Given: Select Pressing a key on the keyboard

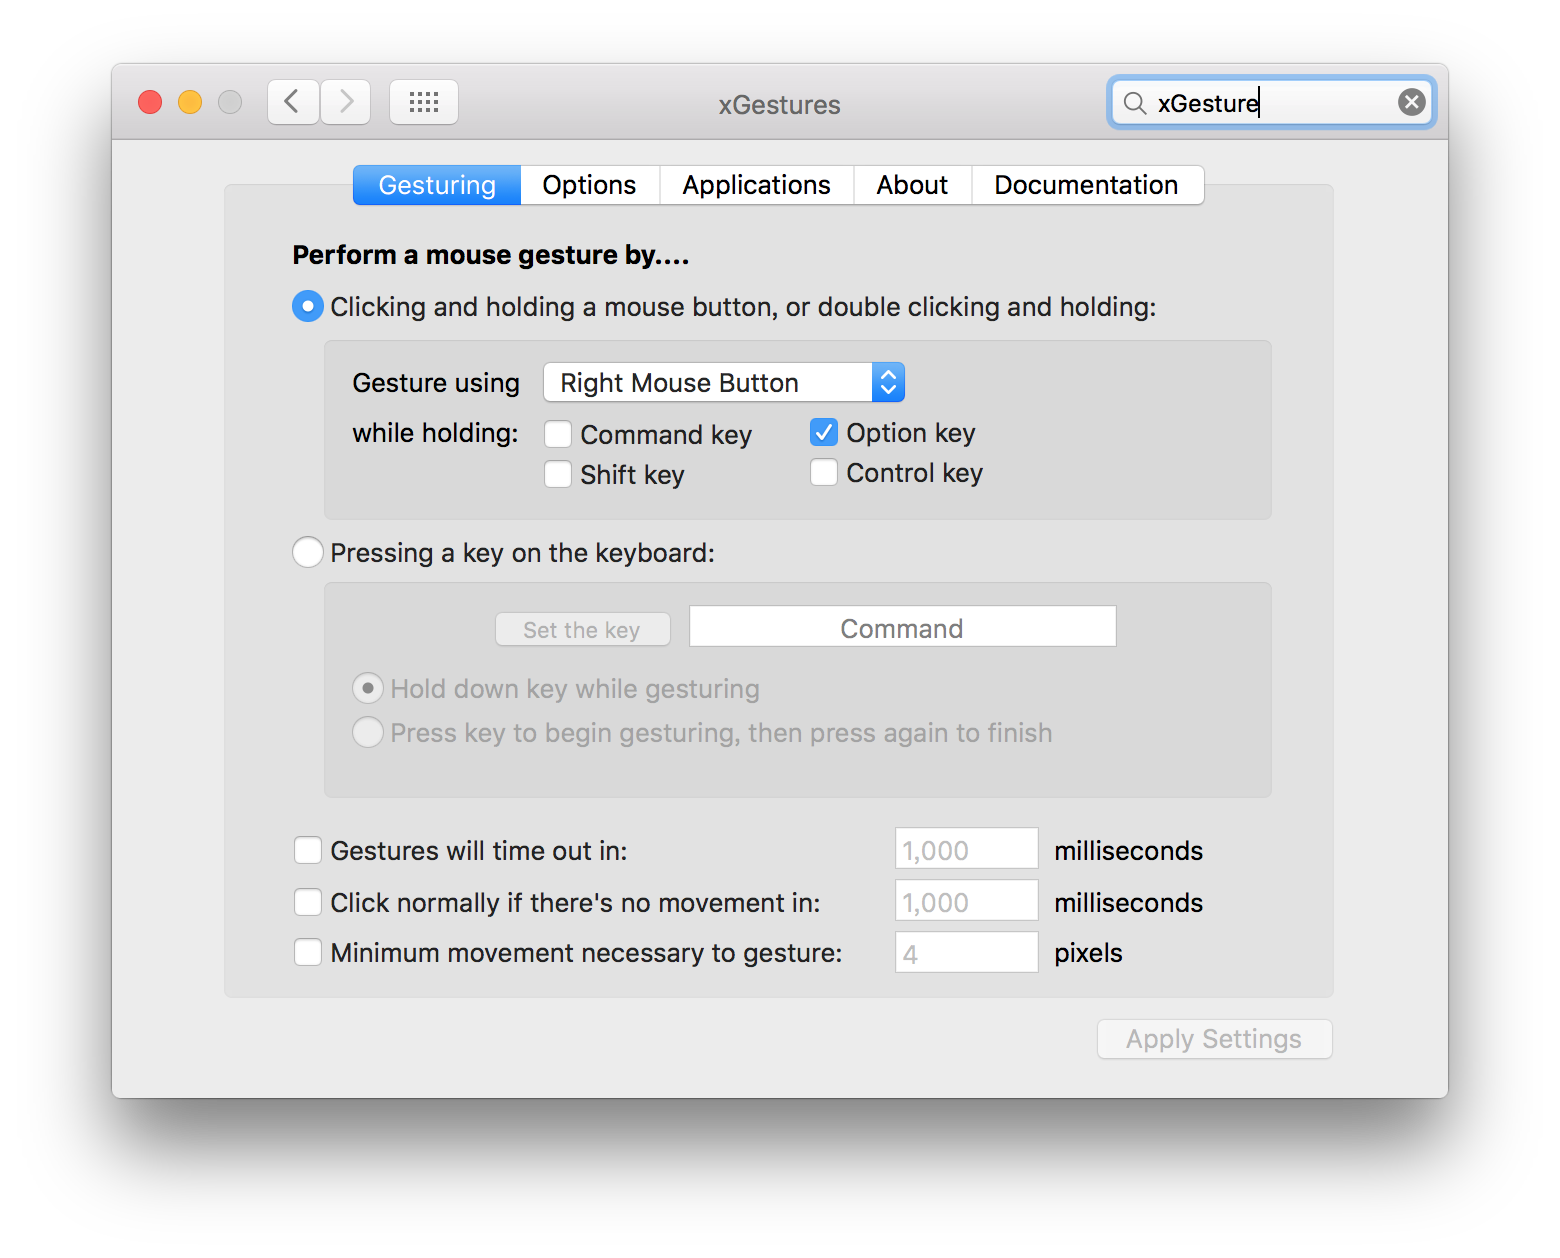Looking at the screenshot, I should coord(308,552).
